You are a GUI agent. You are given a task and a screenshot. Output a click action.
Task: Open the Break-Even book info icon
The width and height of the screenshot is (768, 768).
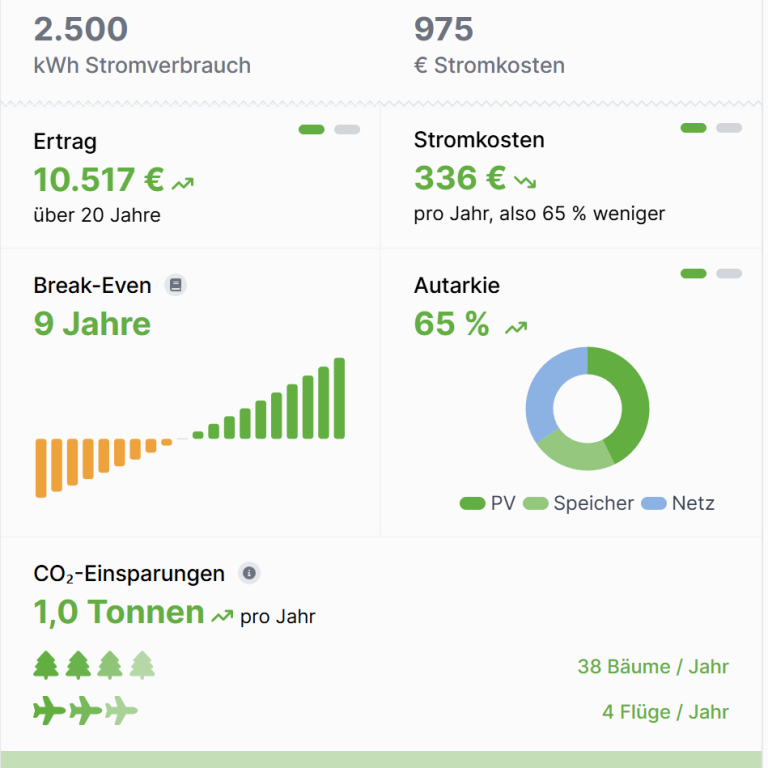(x=175, y=285)
